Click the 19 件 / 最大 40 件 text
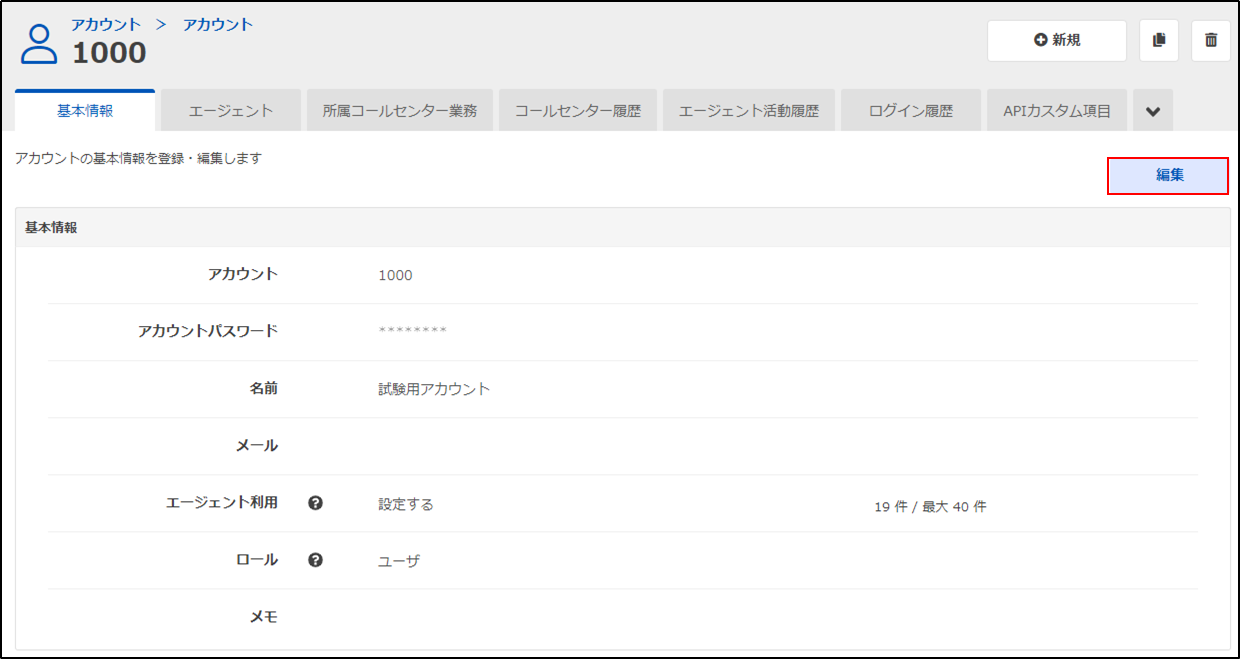Image resolution: width=1240 pixels, height=659 pixels. (x=930, y=507)
